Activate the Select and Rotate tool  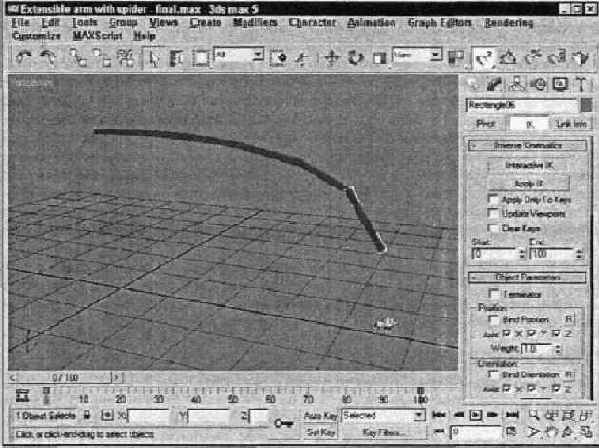point(356,58)
